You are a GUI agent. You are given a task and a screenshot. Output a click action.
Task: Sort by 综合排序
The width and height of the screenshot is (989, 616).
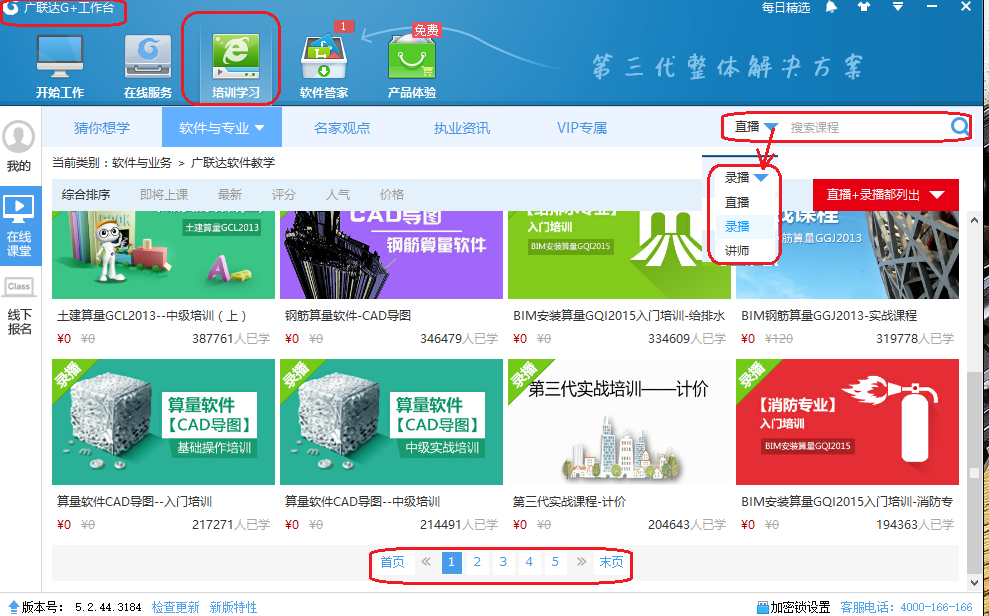tap(86, 195)
